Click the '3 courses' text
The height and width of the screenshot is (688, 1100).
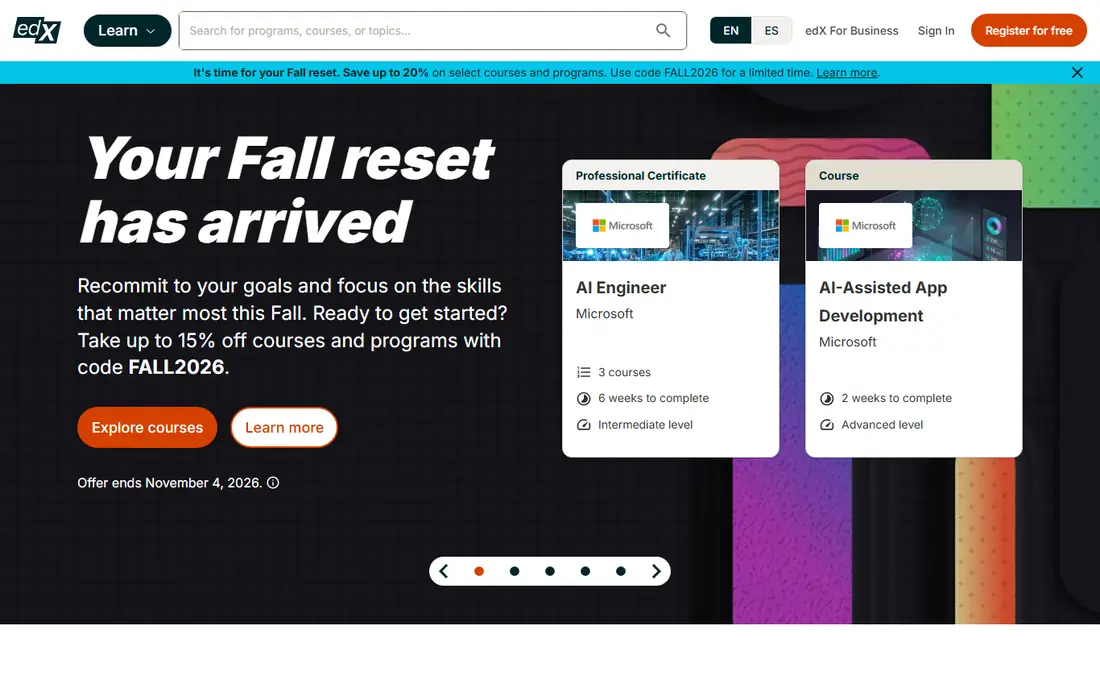coord(624,372)
